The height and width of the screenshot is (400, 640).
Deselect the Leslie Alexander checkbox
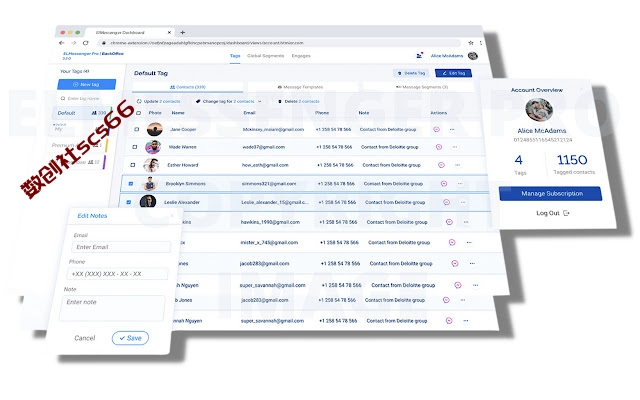tap(129, 202)
